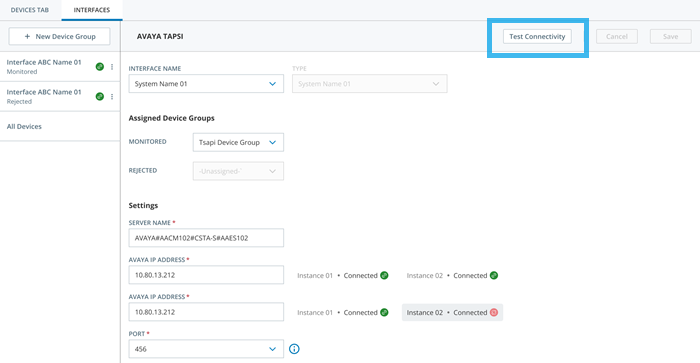Screen dimensions: 700x363
Task: Click the AVAYA TAPSI heading
Action: 160,37
